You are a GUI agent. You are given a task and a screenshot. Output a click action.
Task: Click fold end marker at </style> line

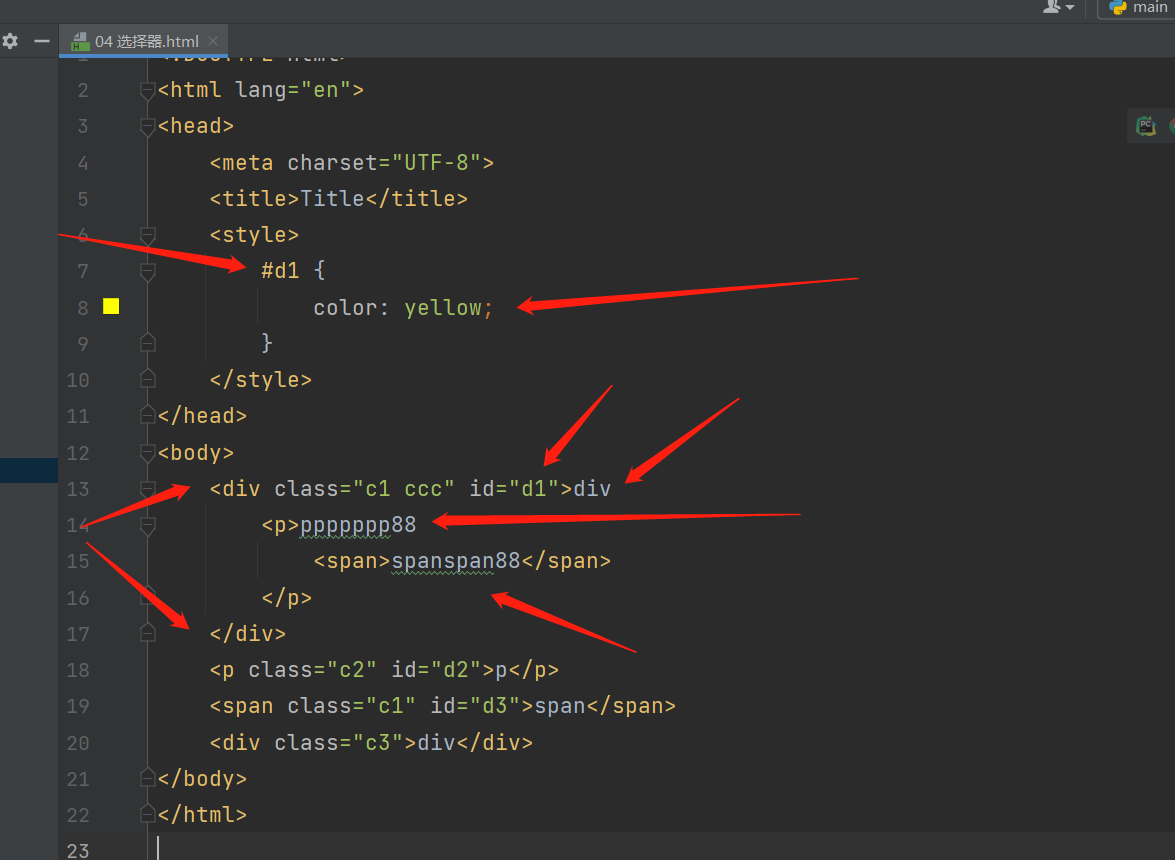(x=148, y=378)
